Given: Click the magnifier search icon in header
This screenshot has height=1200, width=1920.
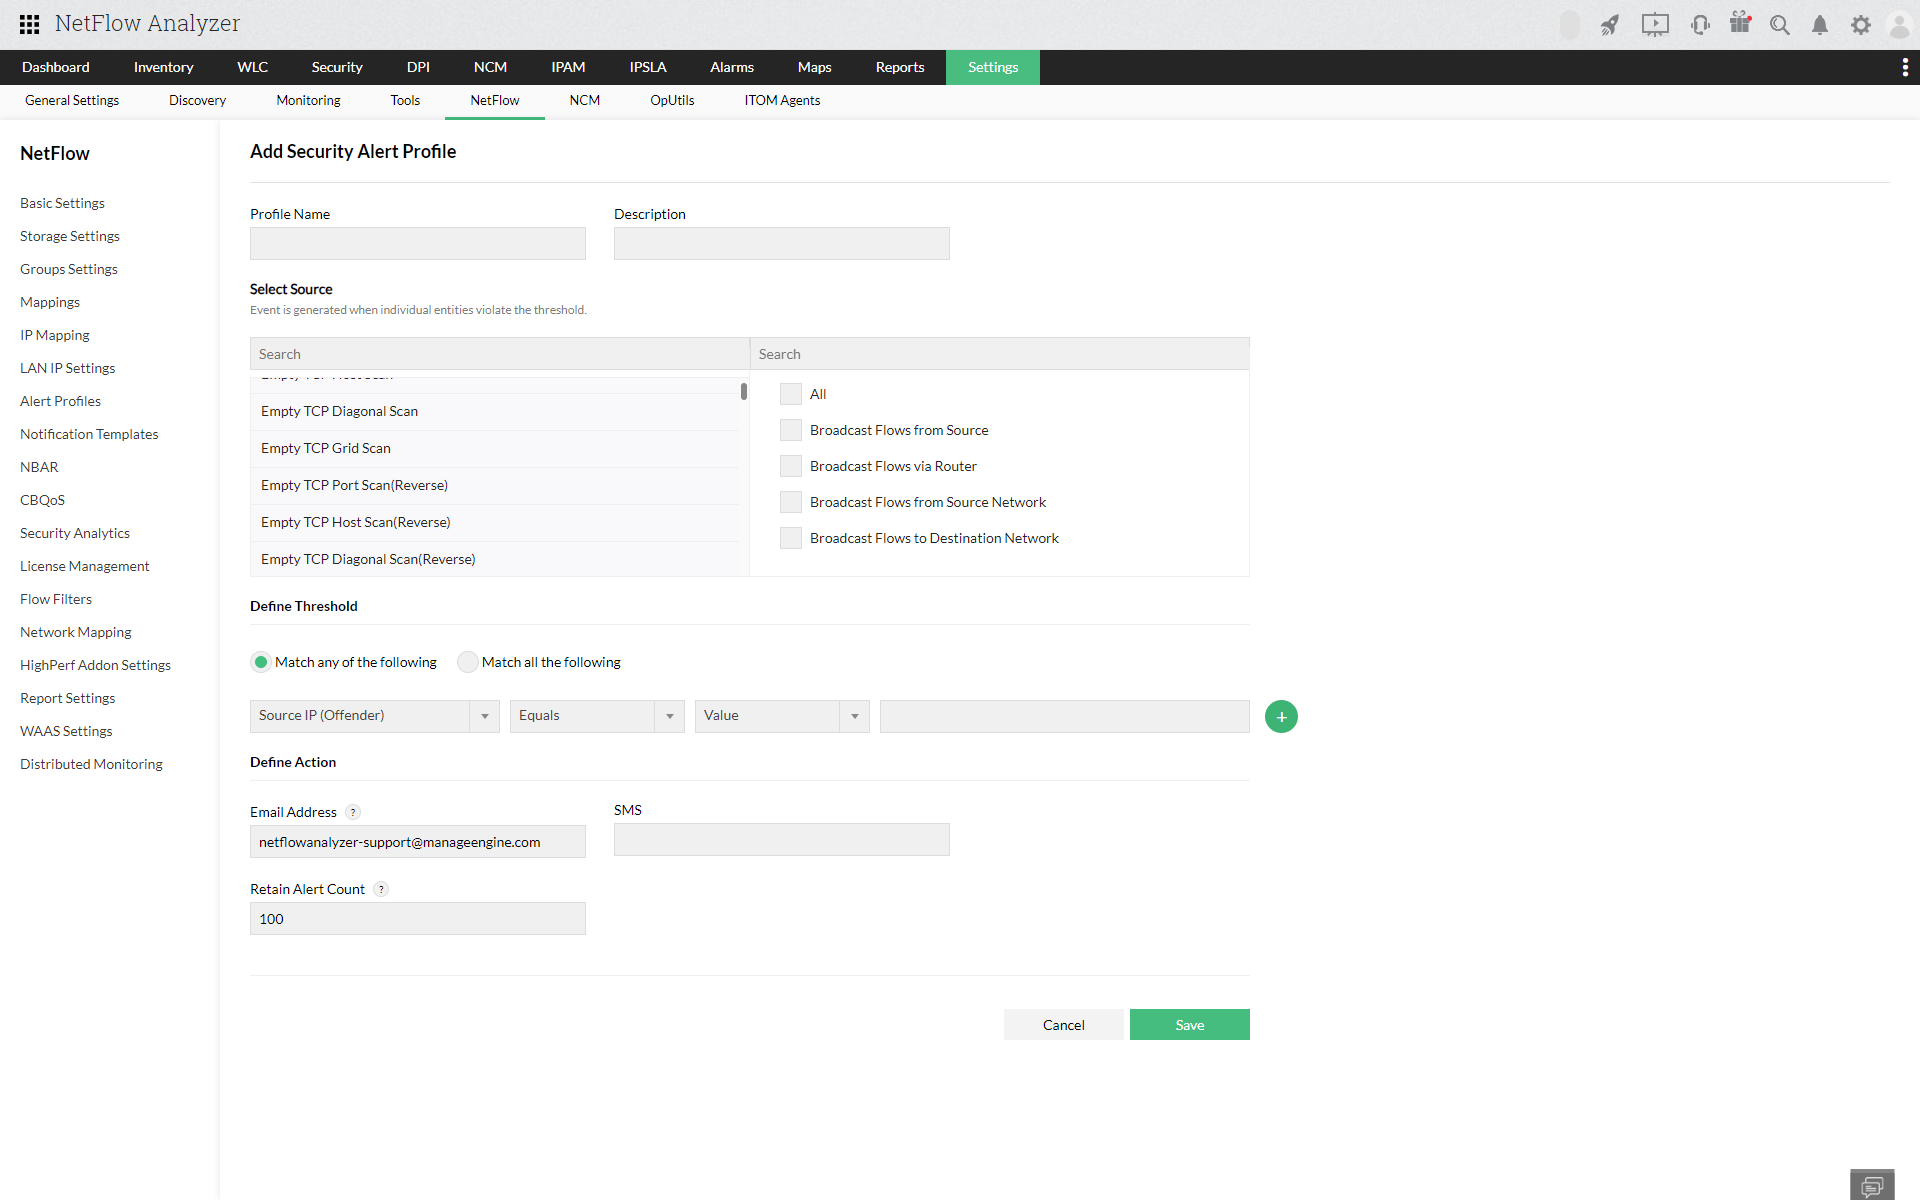Looking at the screenshot, I should click(x=1780, y=25).
